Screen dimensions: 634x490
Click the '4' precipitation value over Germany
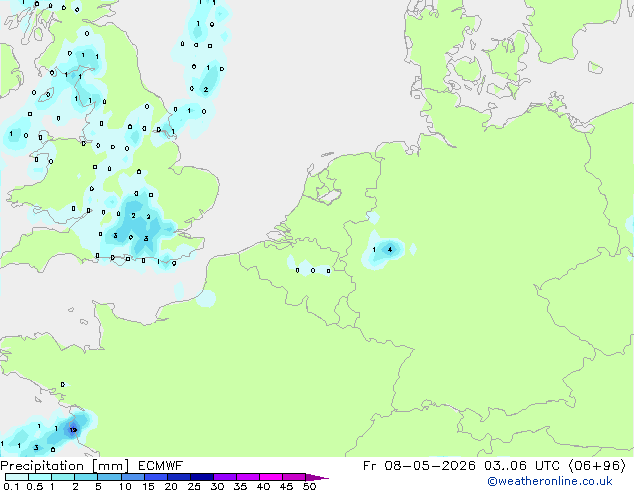[390, 249]
